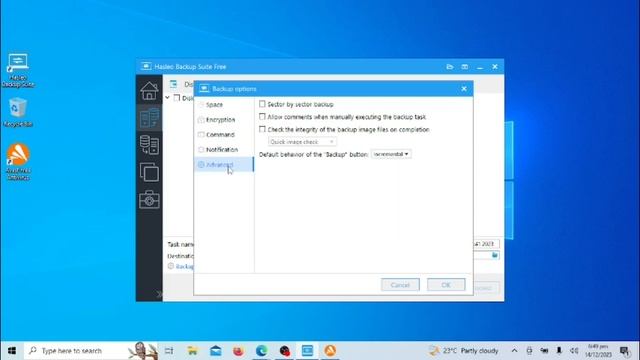Click the folder icon in Hasleo title bar
Image resolution: width=640 pixels, height=360 pixels.
pyautogui.click(x=450, y=67)
